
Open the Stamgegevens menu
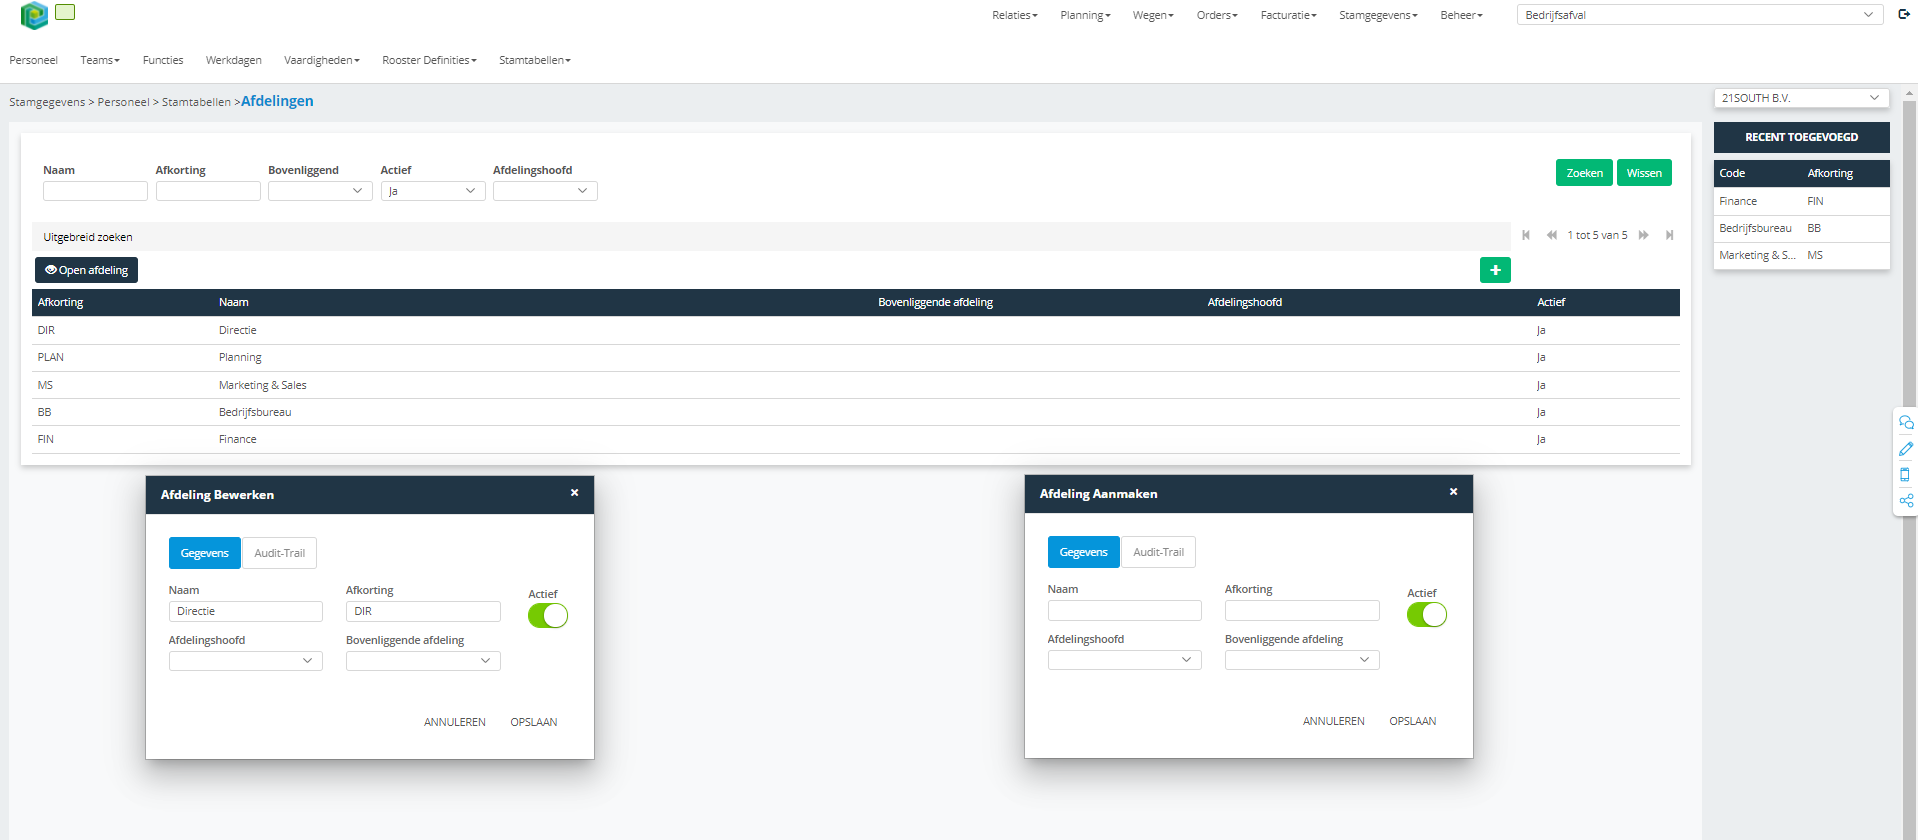tap(1378, 15)
